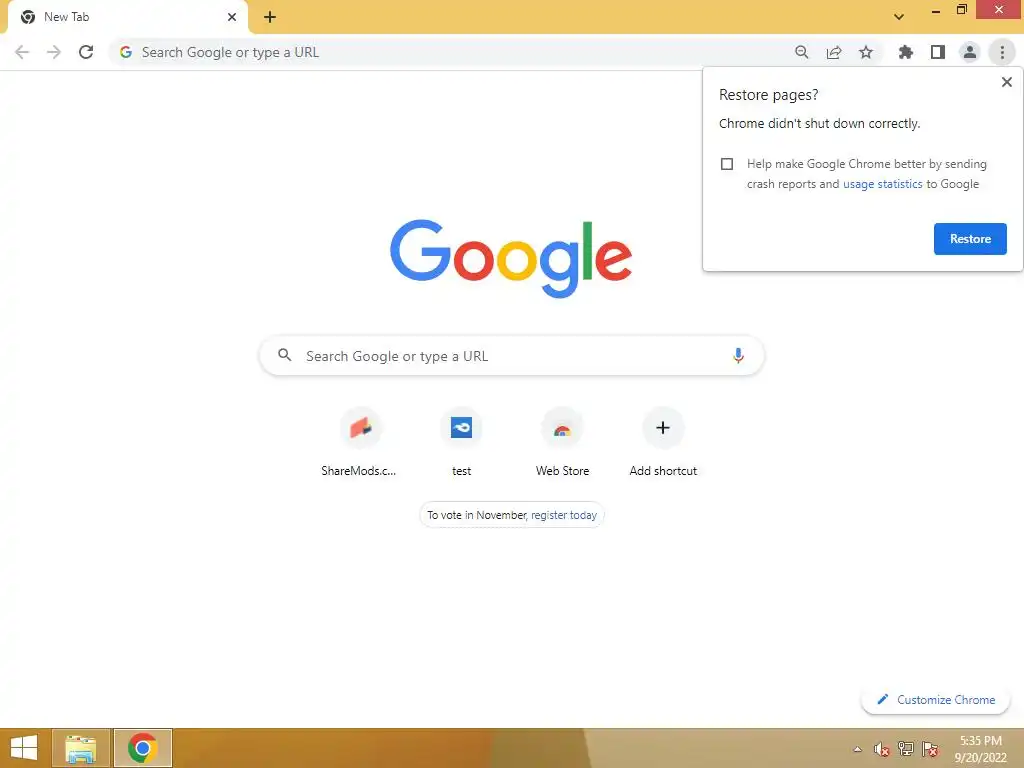The image size is (1024, 768).
Task: Click the Google logo
Action: click(511, 258)
